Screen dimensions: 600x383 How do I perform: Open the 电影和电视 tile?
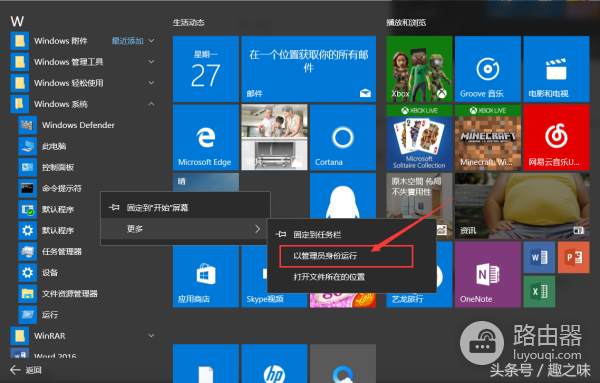point(556,69)
